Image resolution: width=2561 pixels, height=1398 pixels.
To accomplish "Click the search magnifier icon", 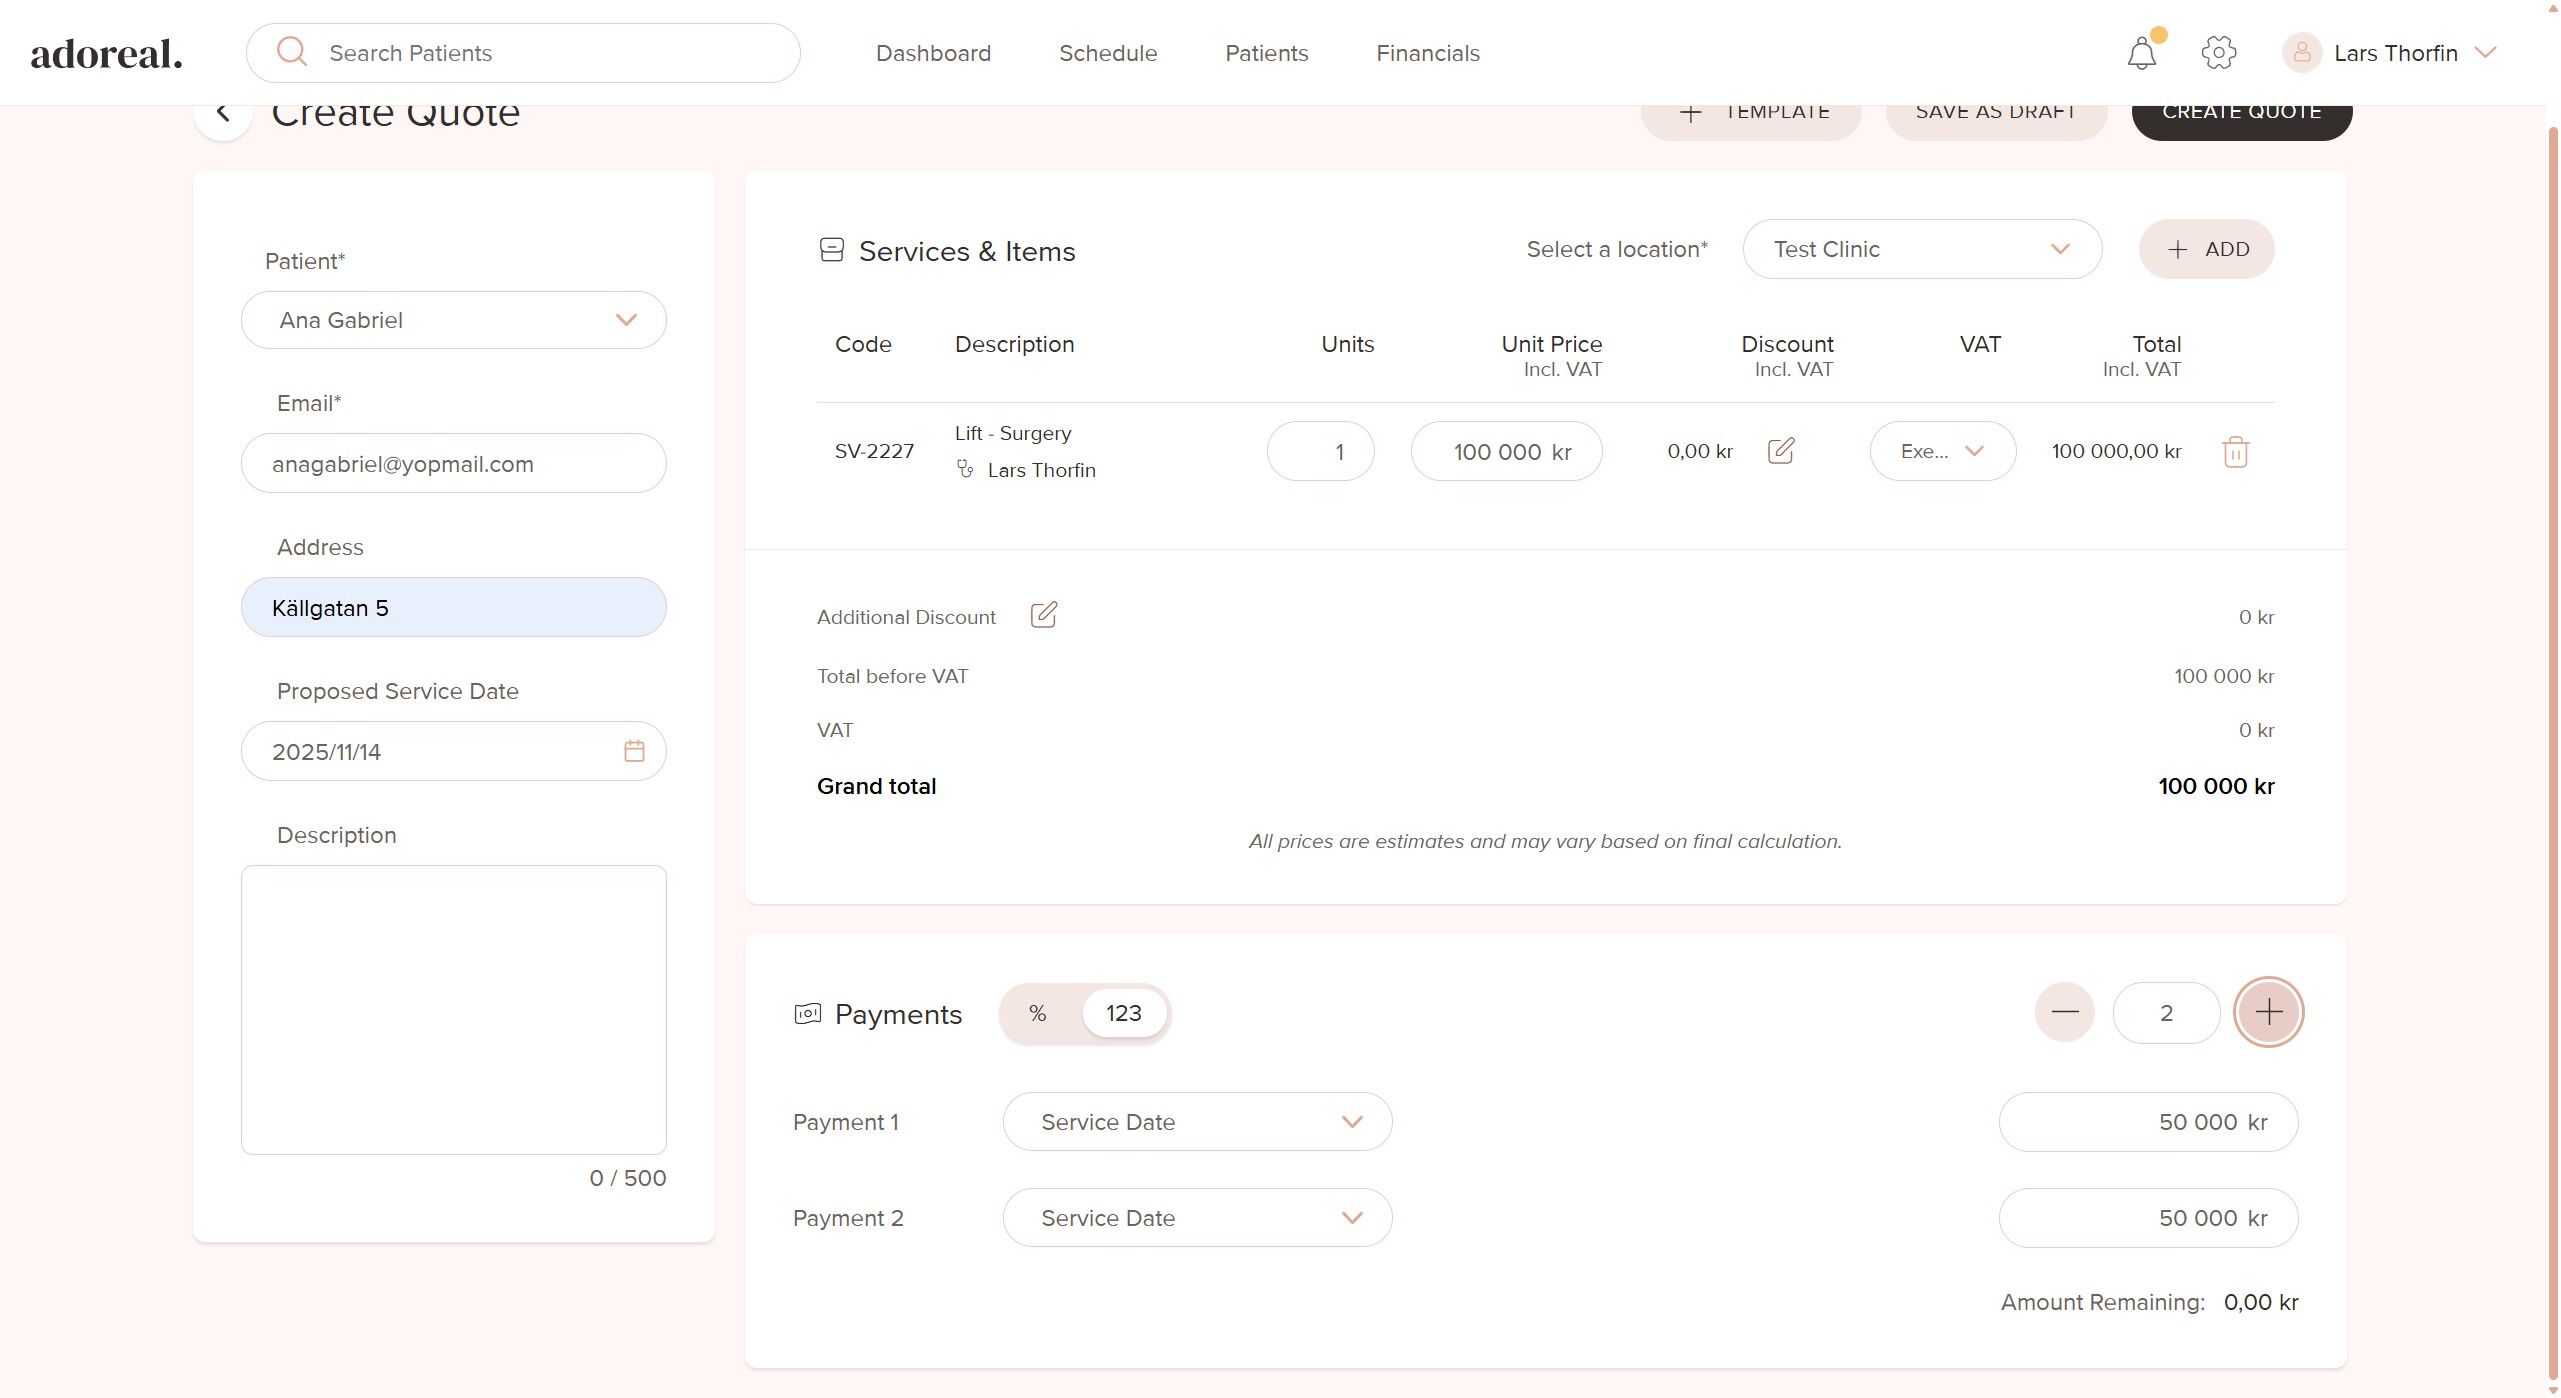I will [292, 52].
